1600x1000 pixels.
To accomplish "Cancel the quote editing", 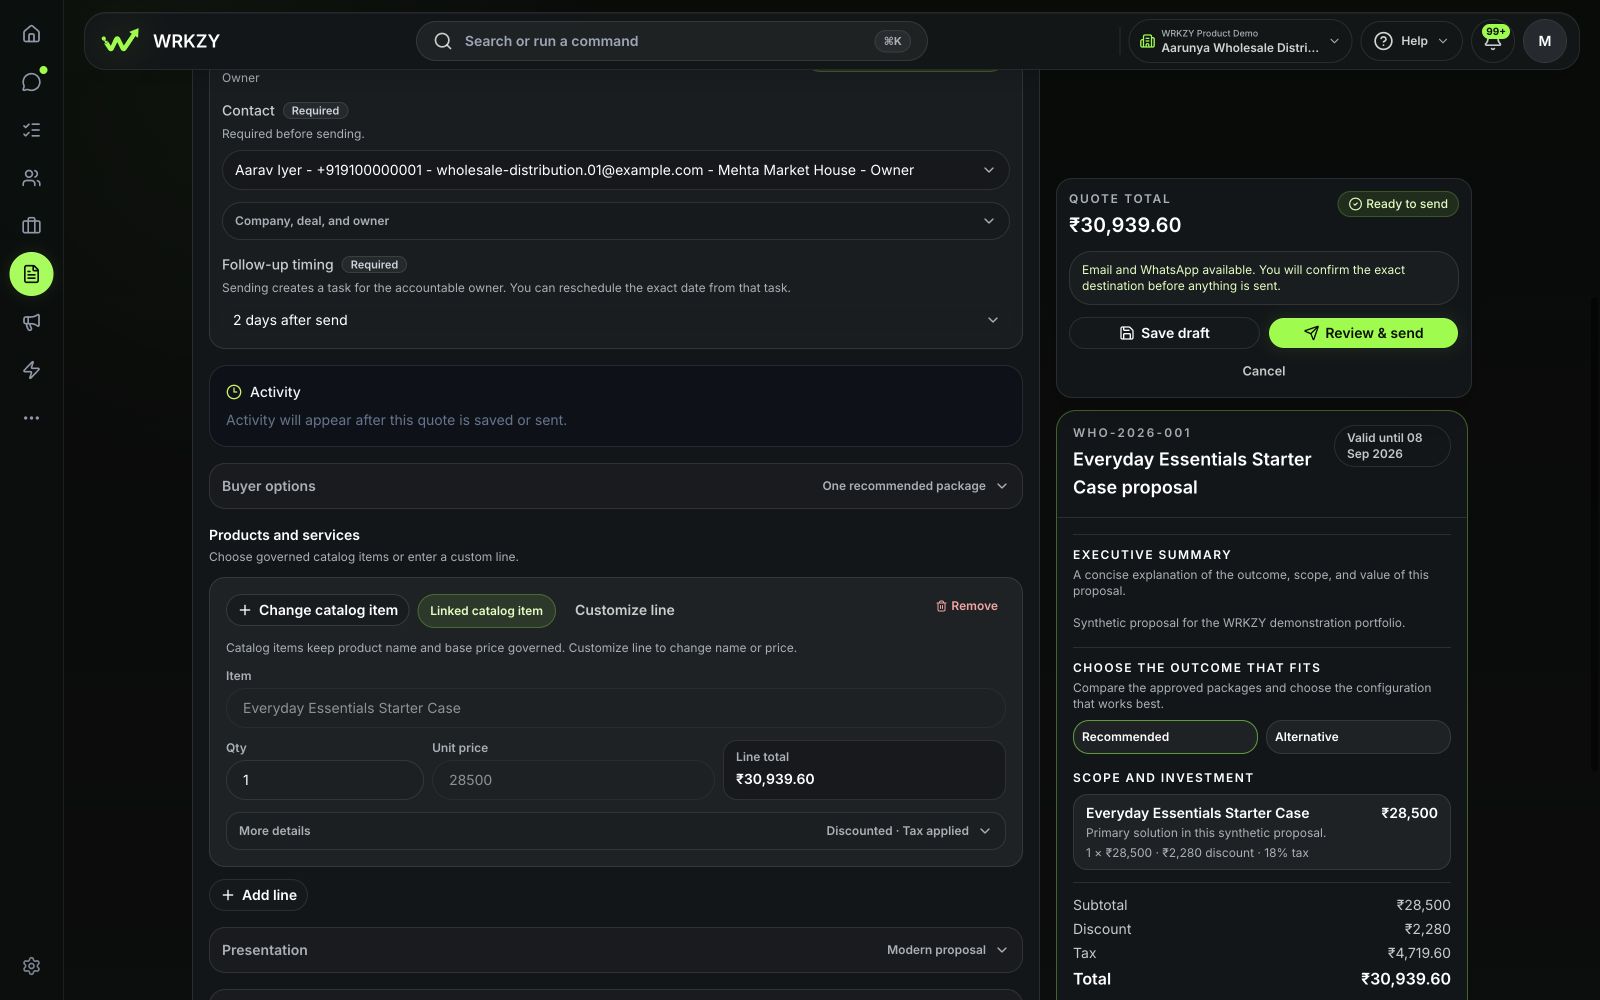I will (1263, 371).
